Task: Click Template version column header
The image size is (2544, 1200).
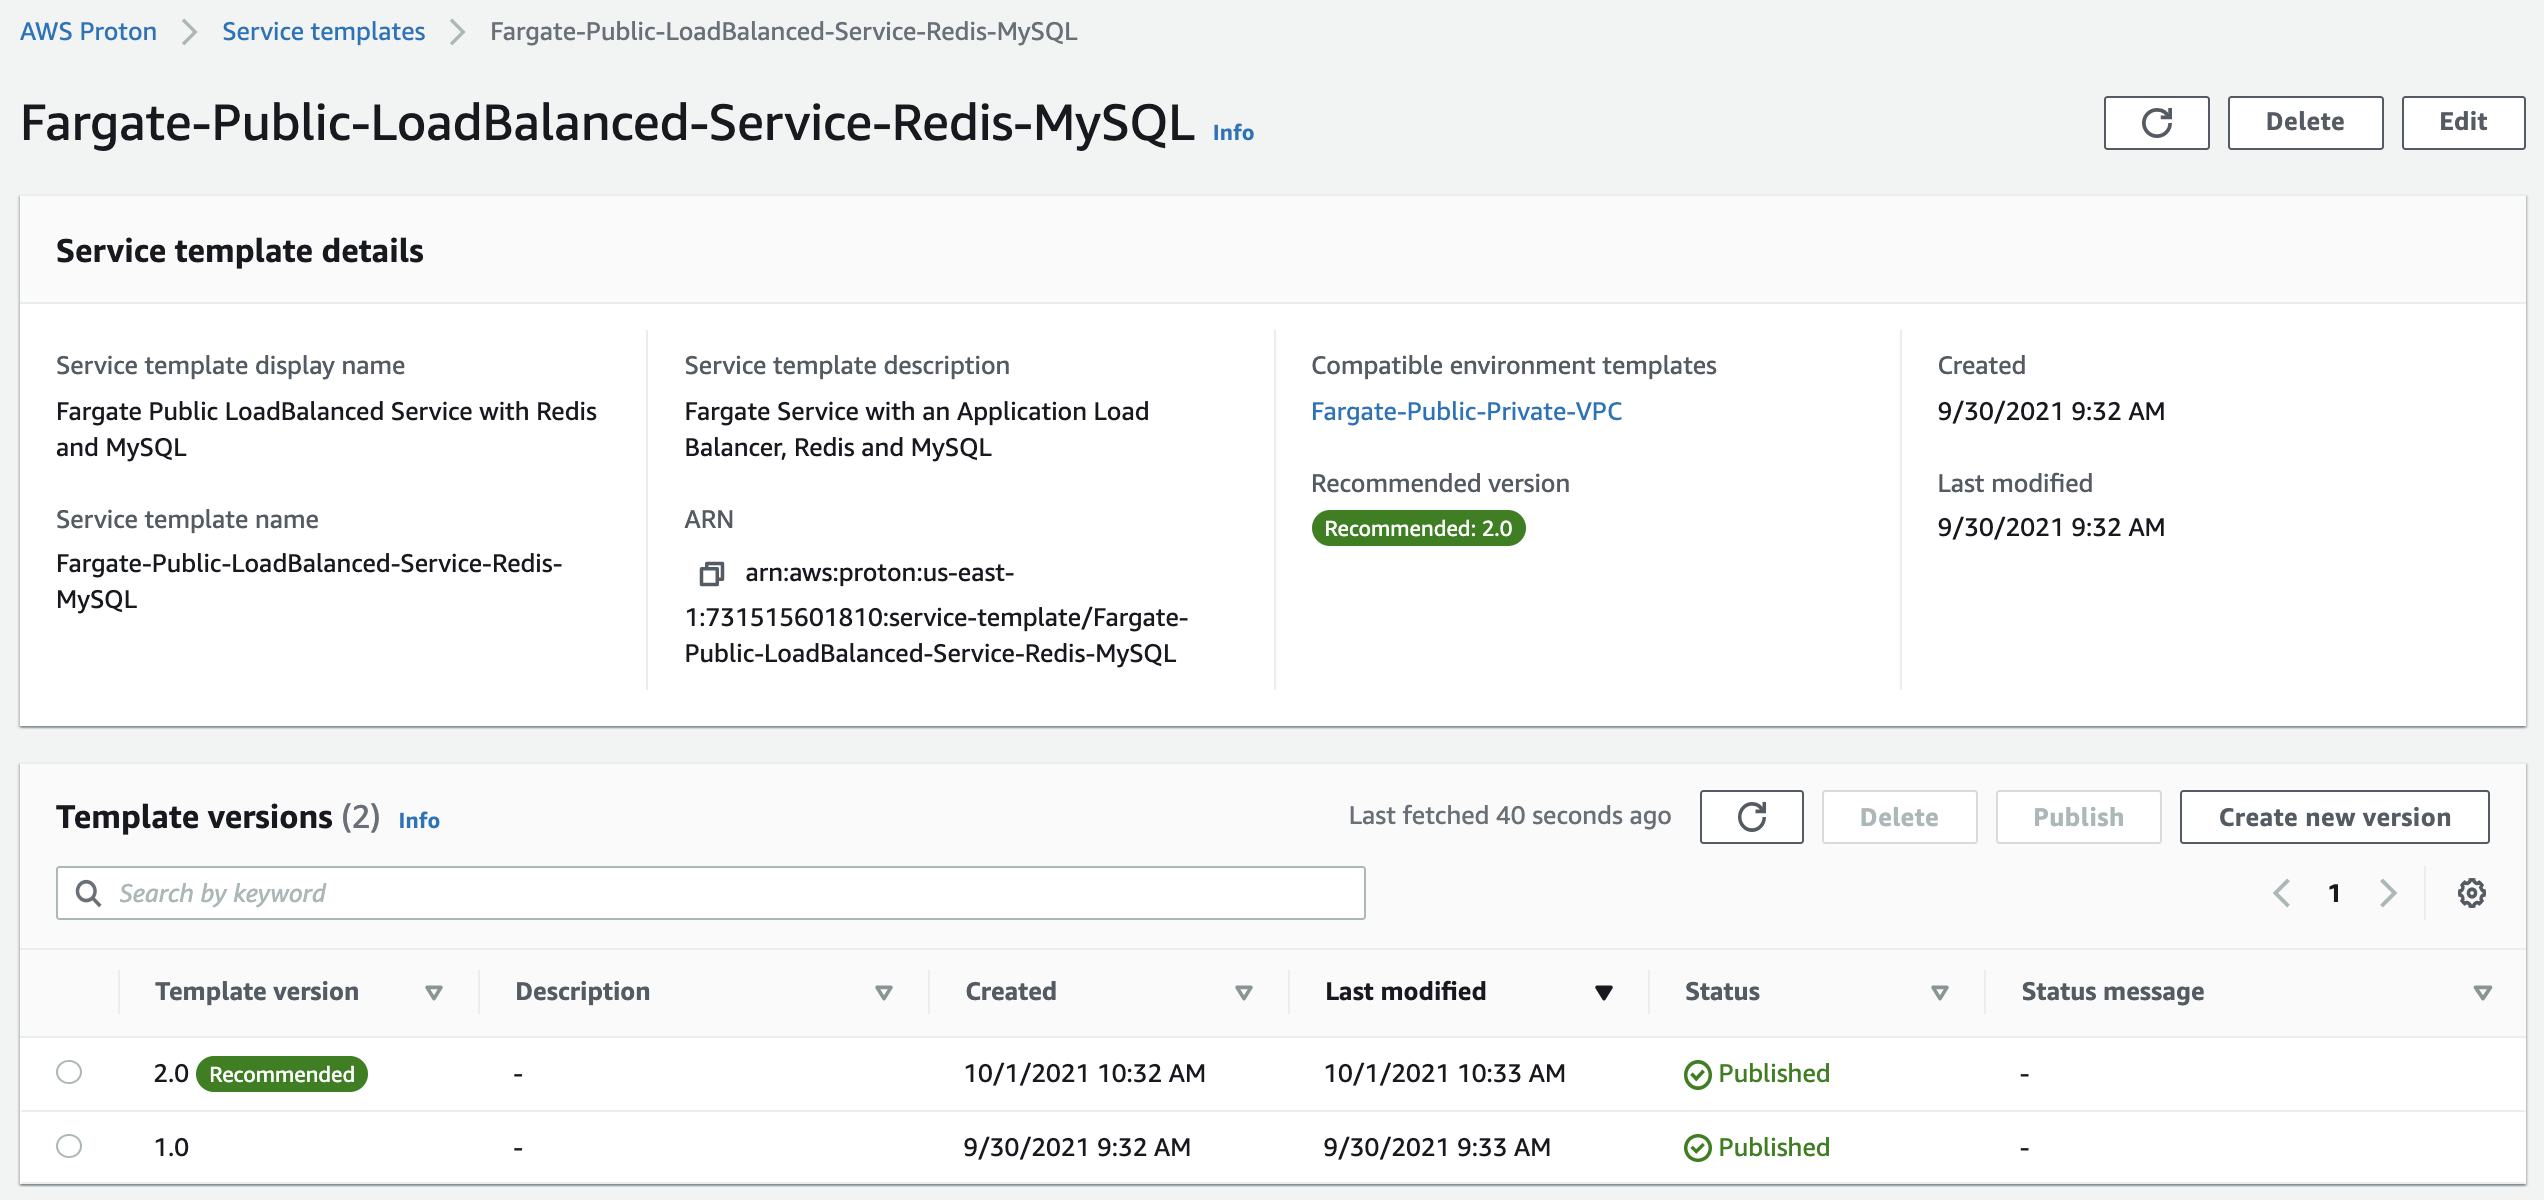Action: pos(257,991)
